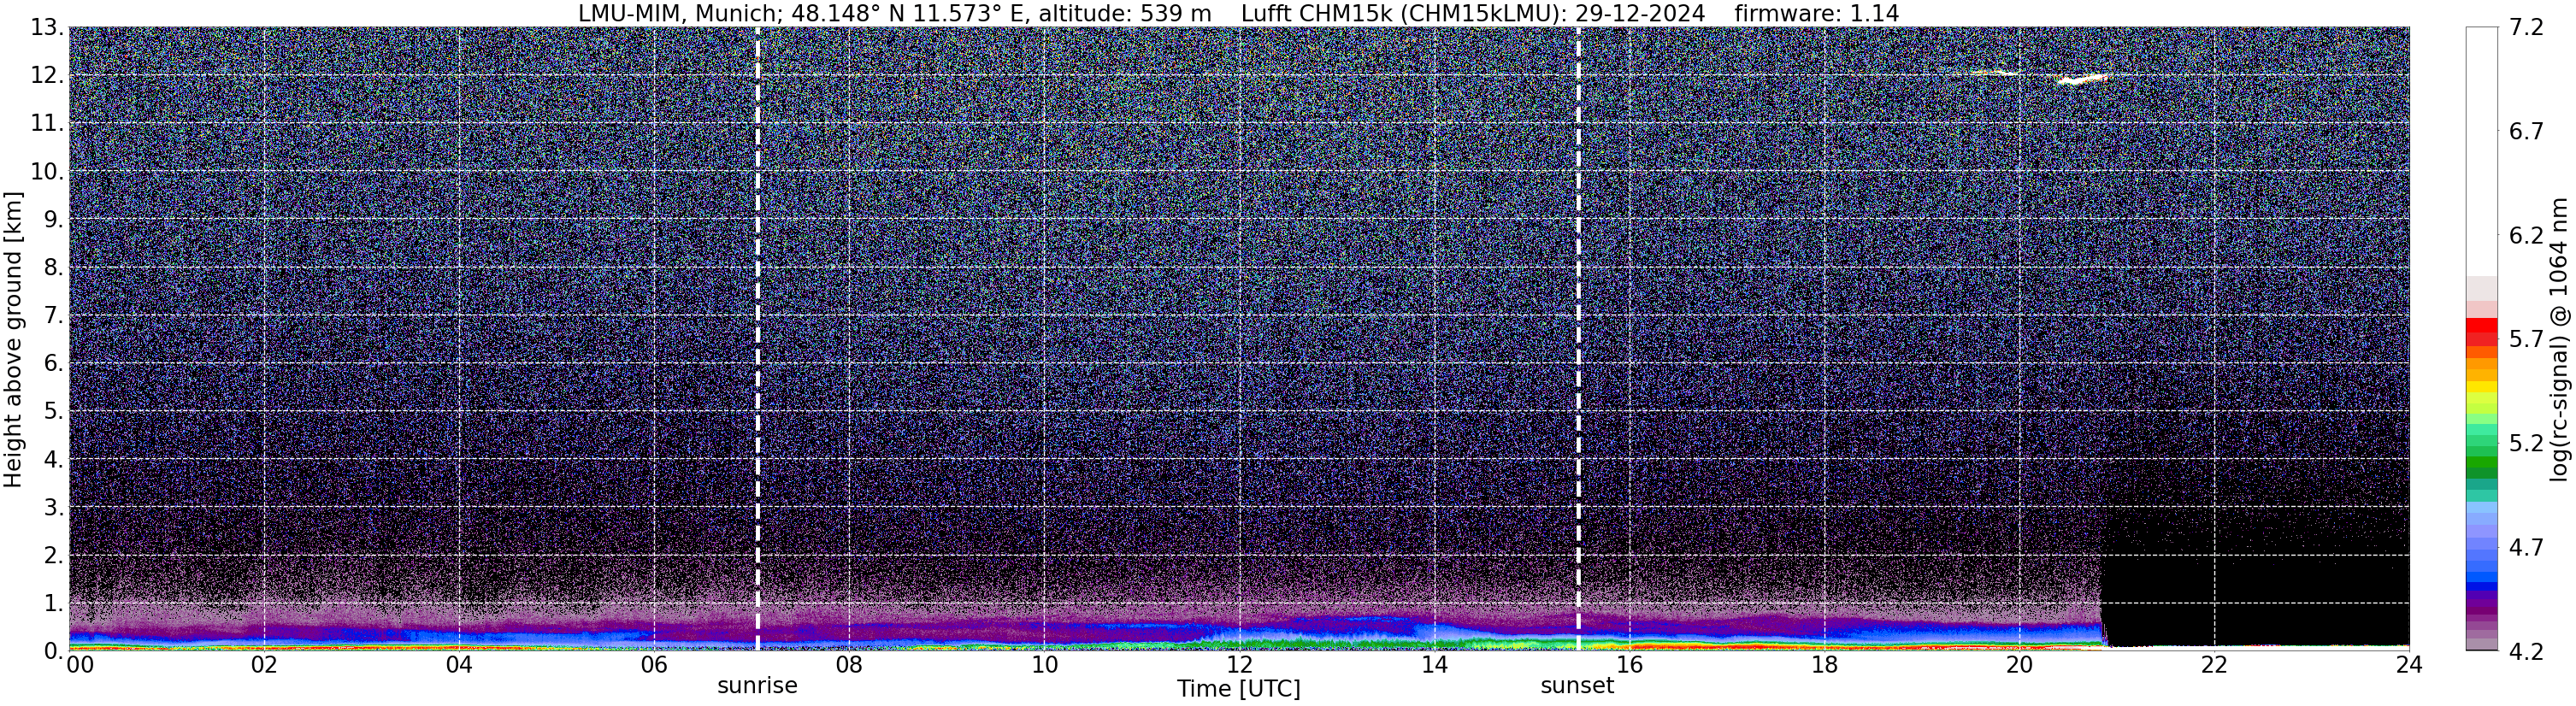This screenshot has width=2576, height=706.
Task: Pick the white top section of the colorbar
Action: 2481,152
